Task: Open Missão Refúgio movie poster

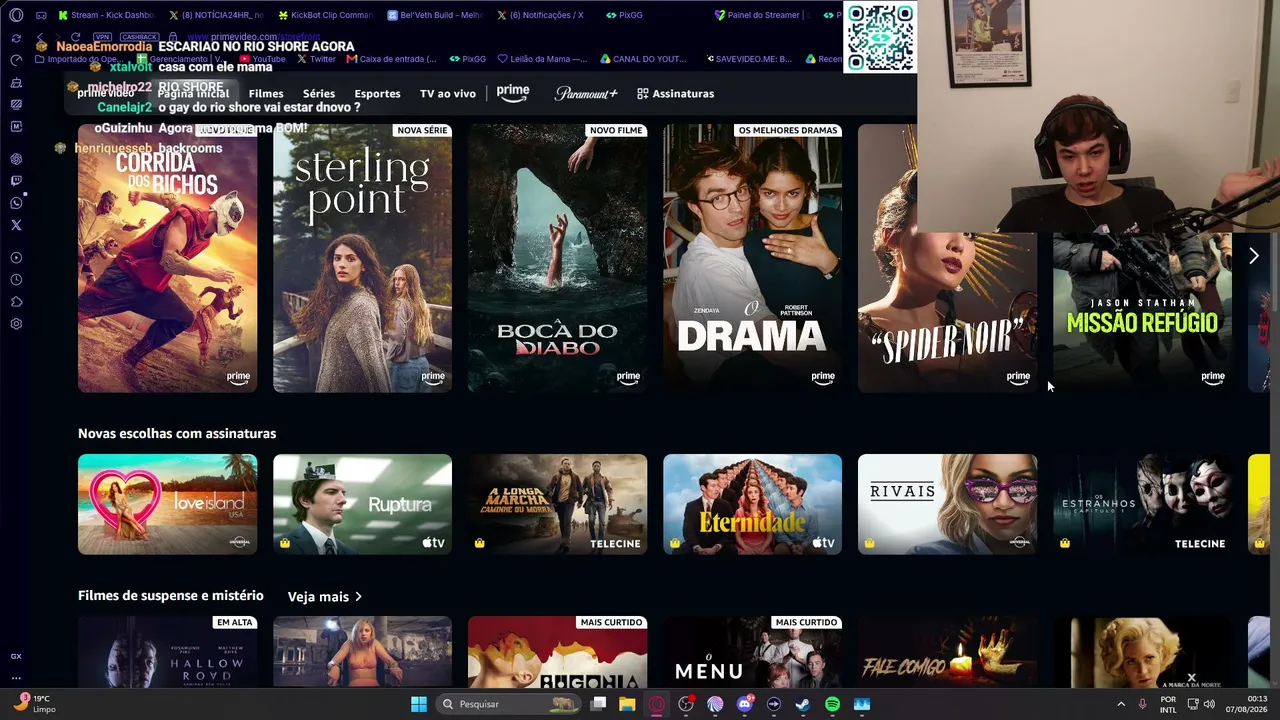Action: (x=1142, y=312)
